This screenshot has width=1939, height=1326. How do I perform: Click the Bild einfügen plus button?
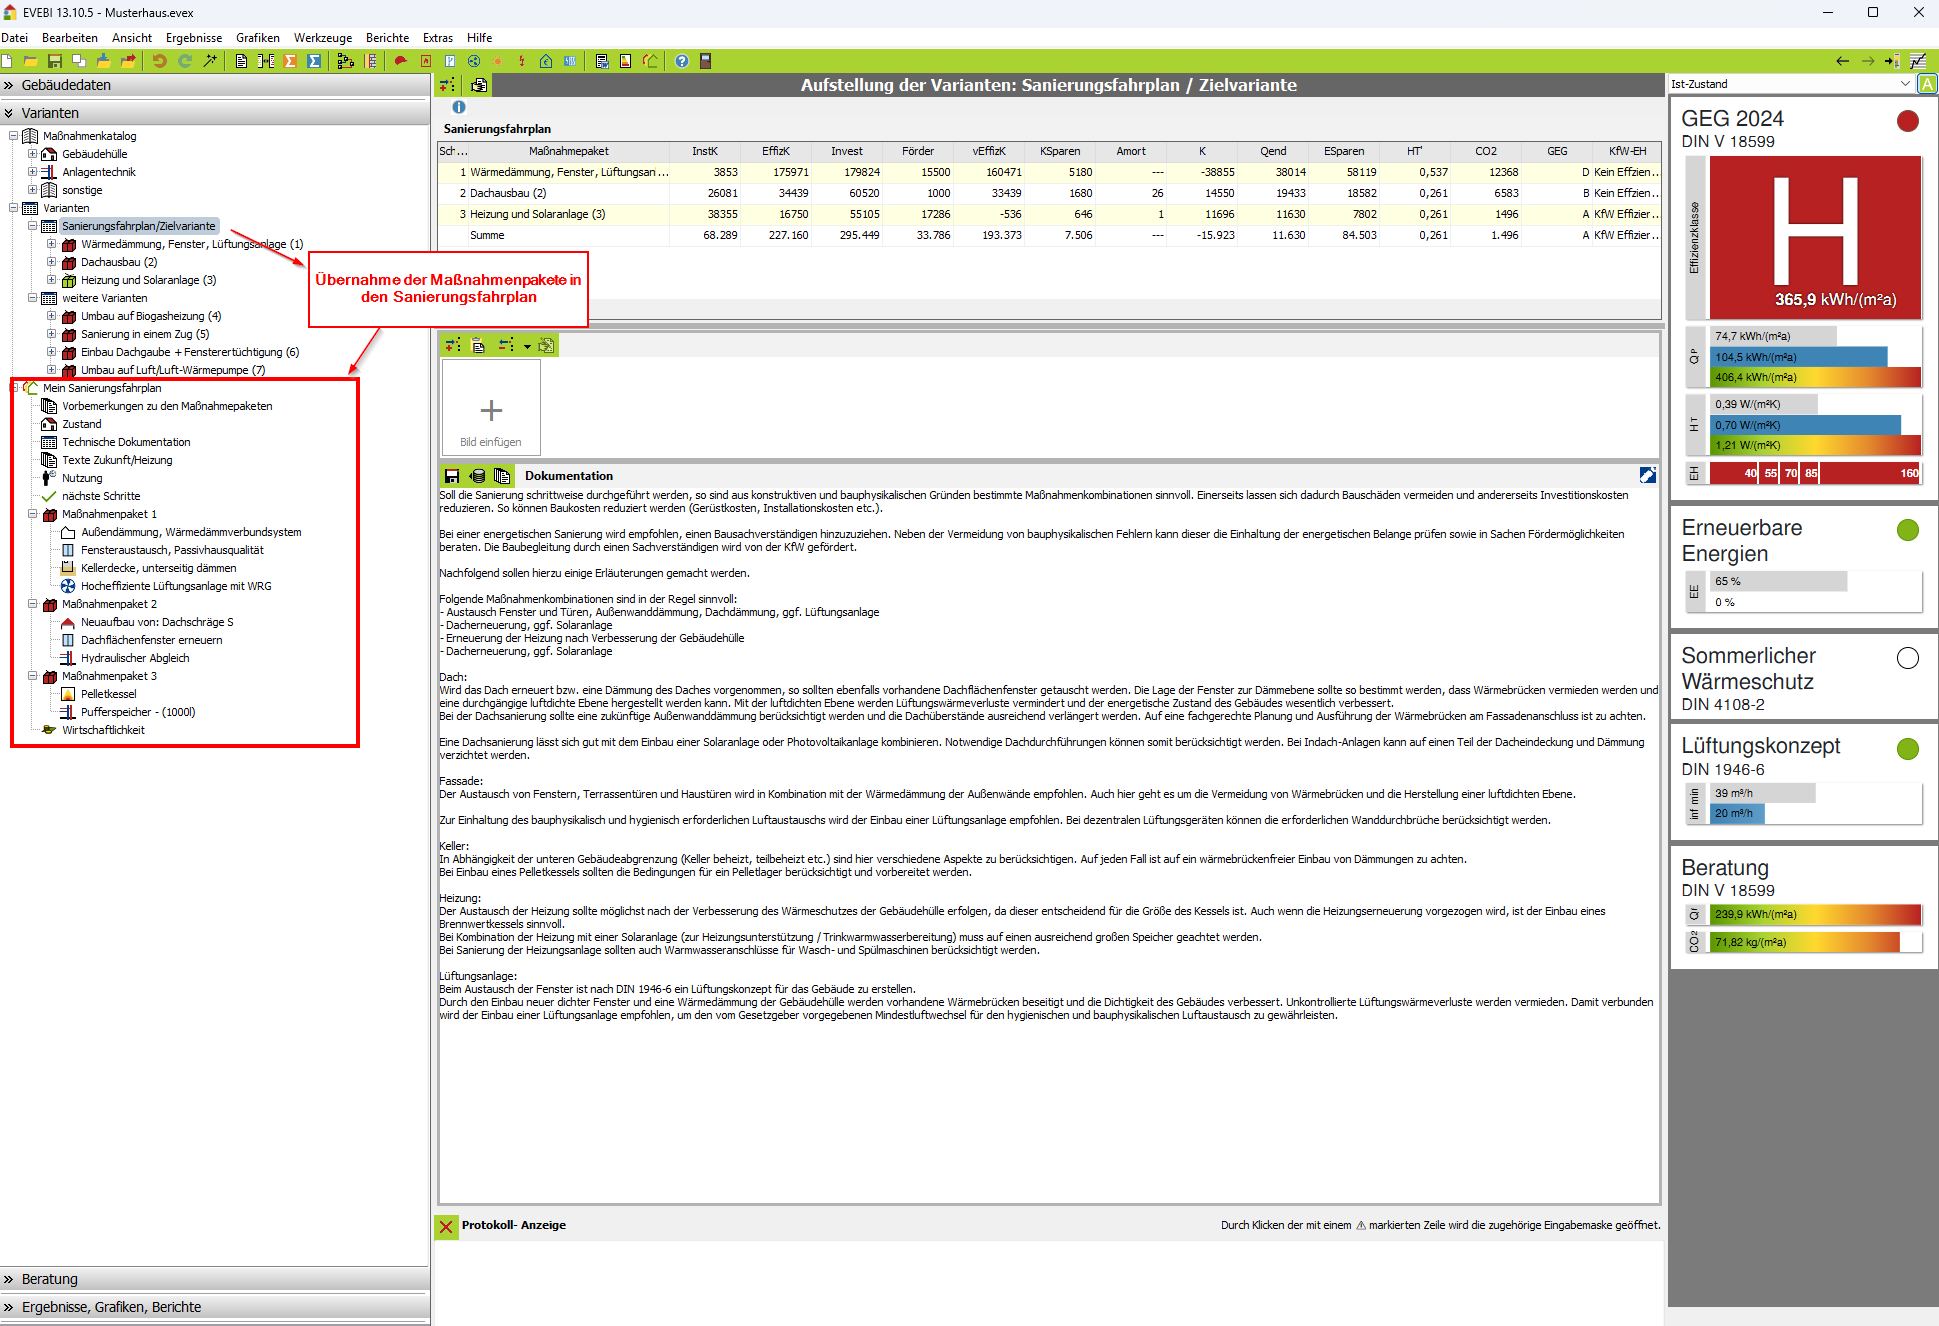[491, 409]
